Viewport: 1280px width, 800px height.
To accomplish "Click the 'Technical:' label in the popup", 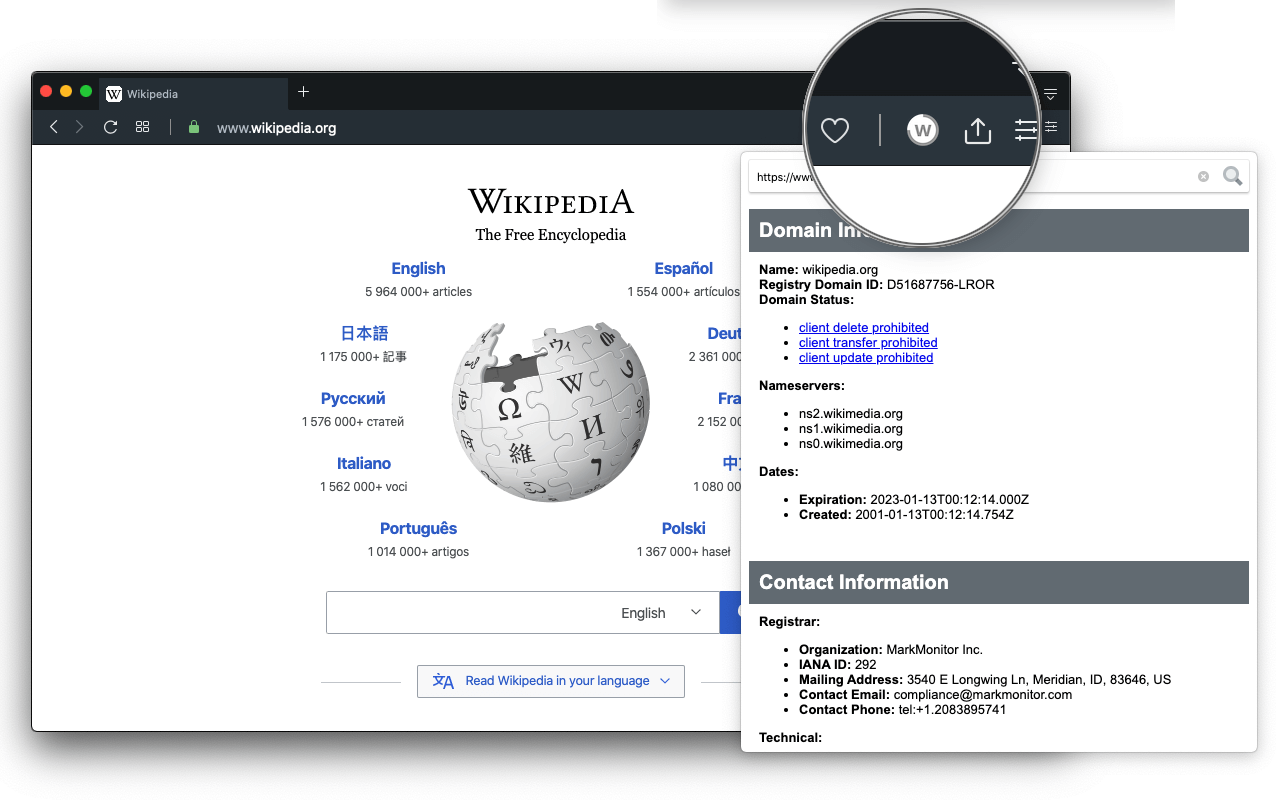I will pyautogui.click(x=790, y=738).
